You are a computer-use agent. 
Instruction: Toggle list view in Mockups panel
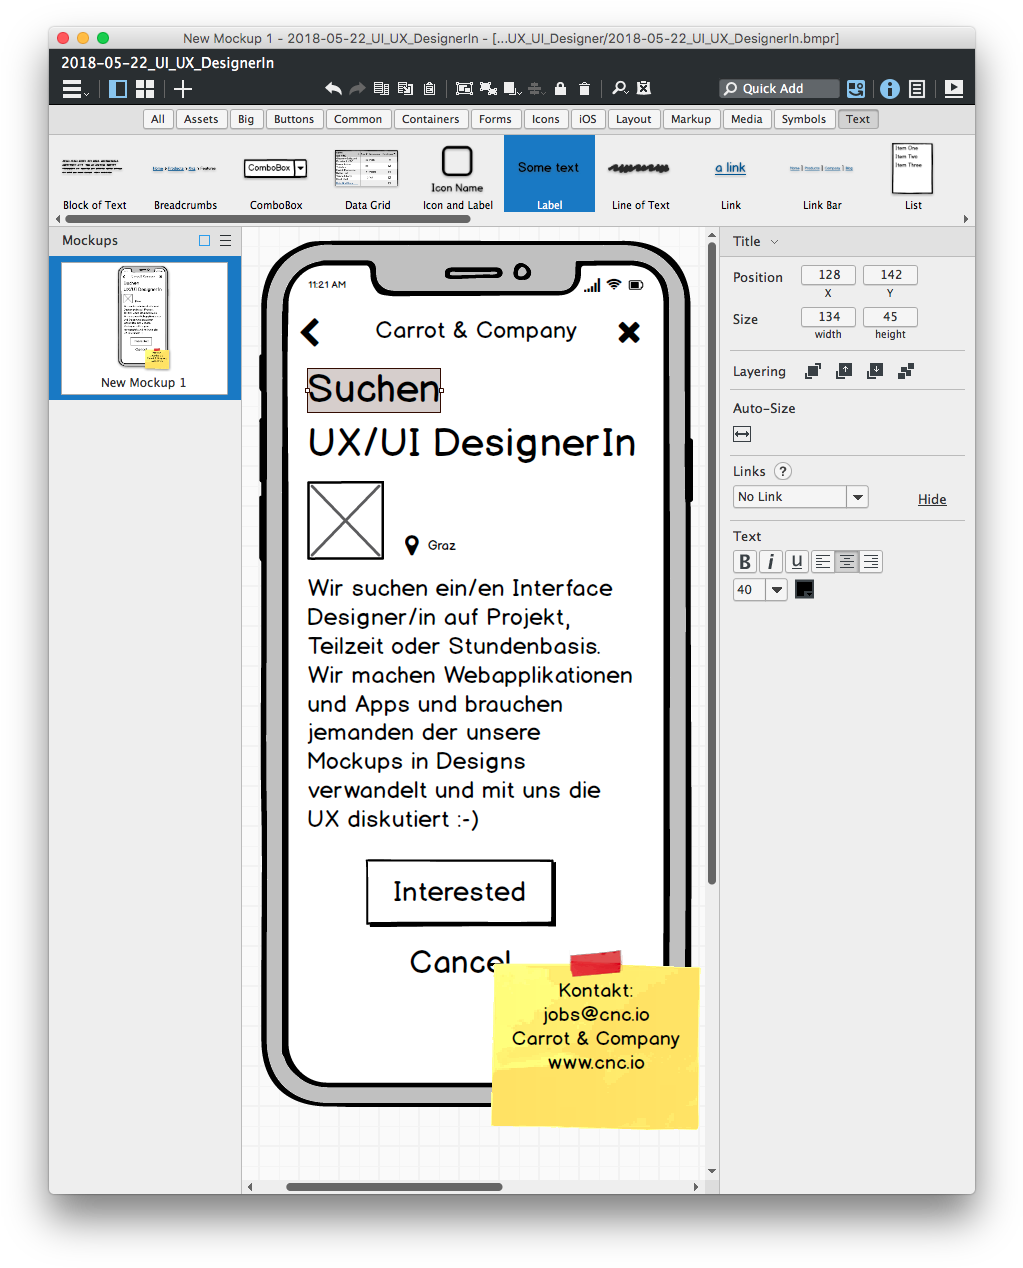226,241
